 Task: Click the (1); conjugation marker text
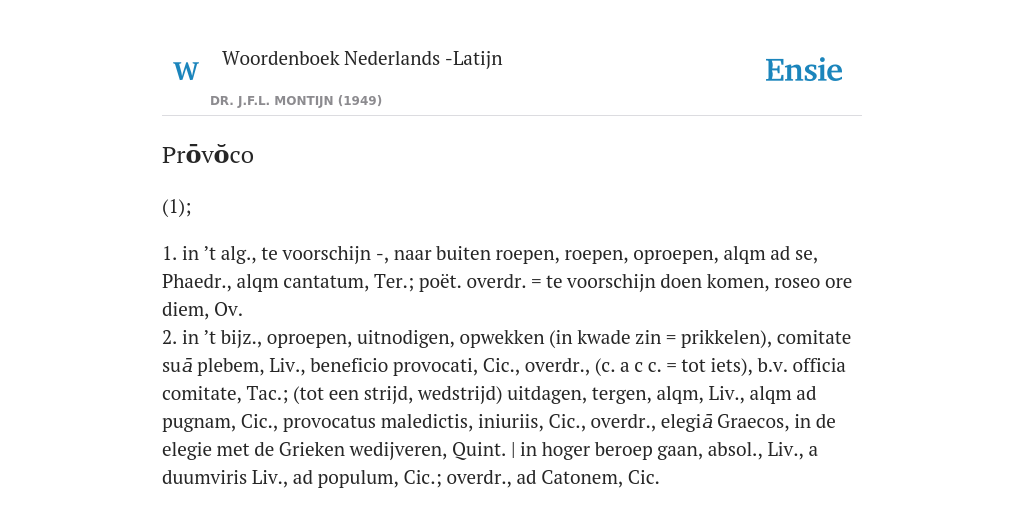pos(177,207)
